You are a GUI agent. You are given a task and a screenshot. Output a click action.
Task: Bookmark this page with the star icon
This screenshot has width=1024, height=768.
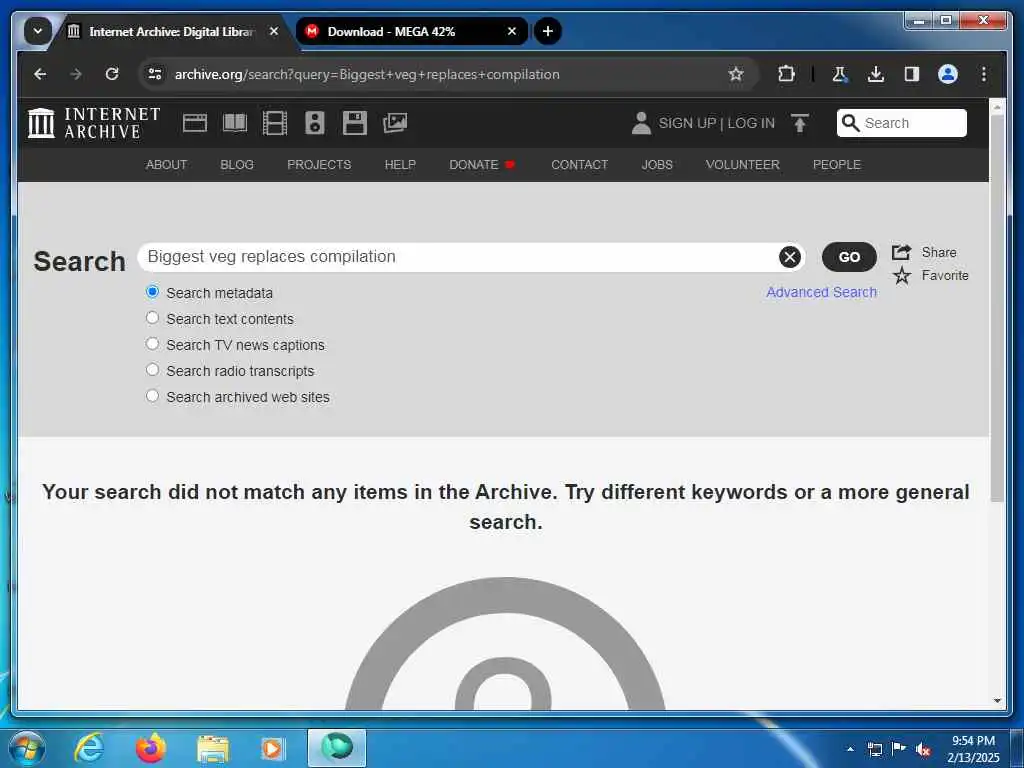pyautogui.click(x=736, y=74)
